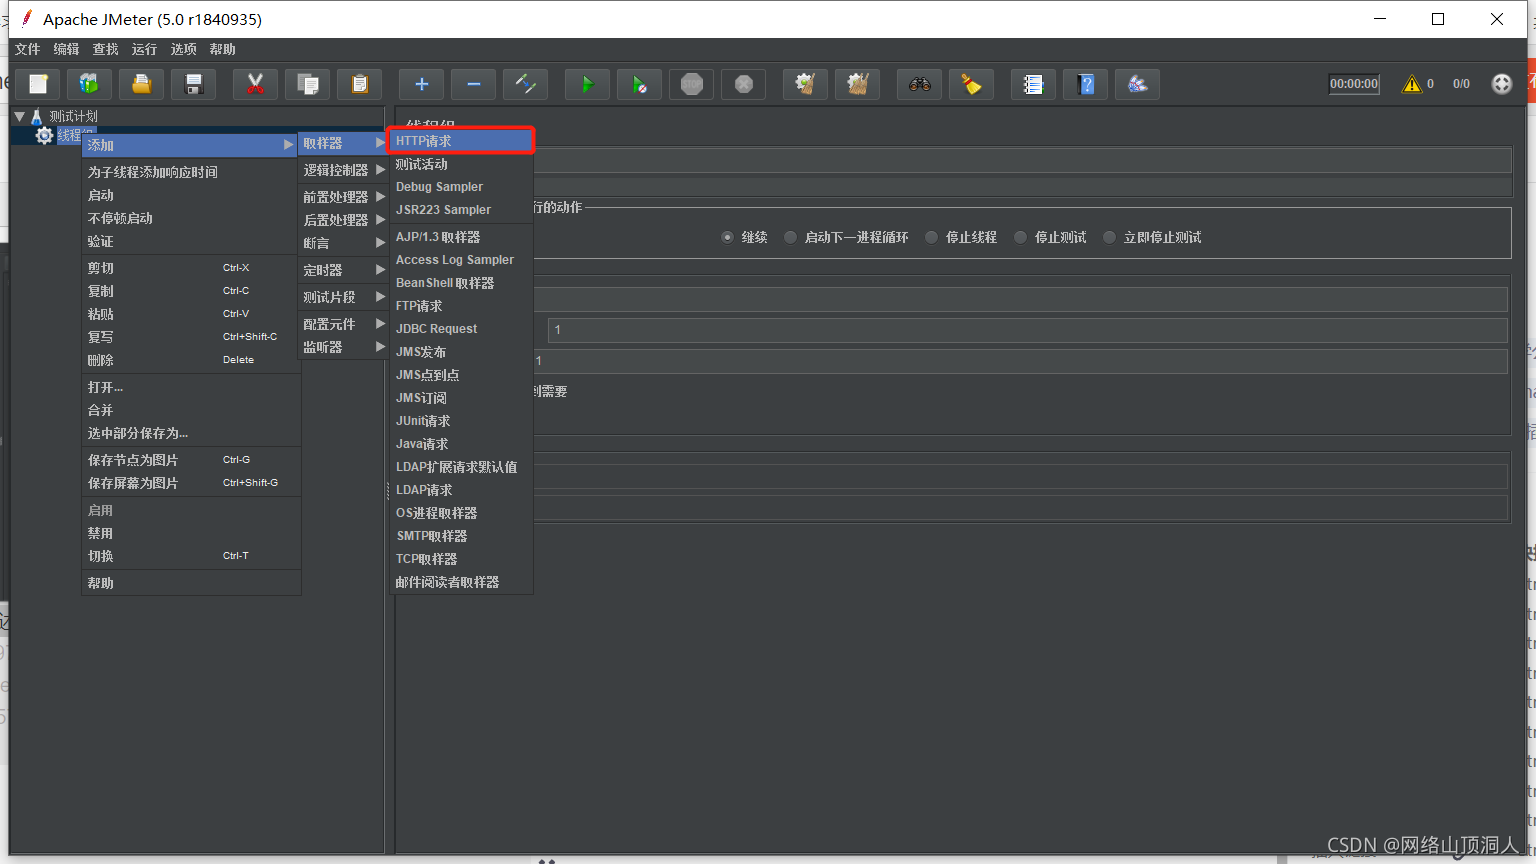Open the 查找 menu

pyautogui.click(x=105, y=49)
